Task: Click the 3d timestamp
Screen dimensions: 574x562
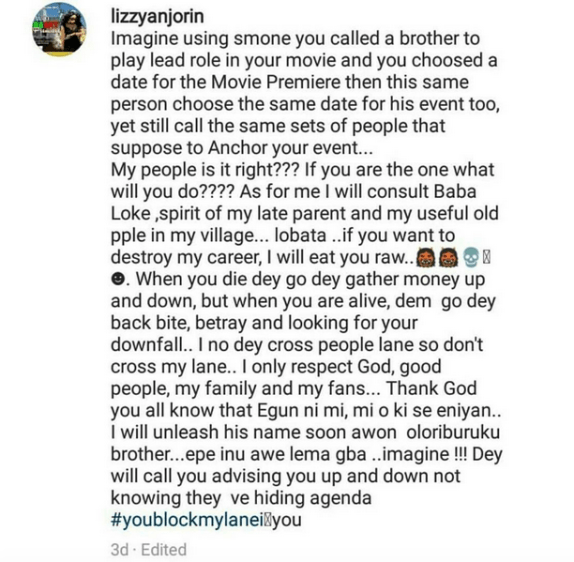Action: point(120,550)
